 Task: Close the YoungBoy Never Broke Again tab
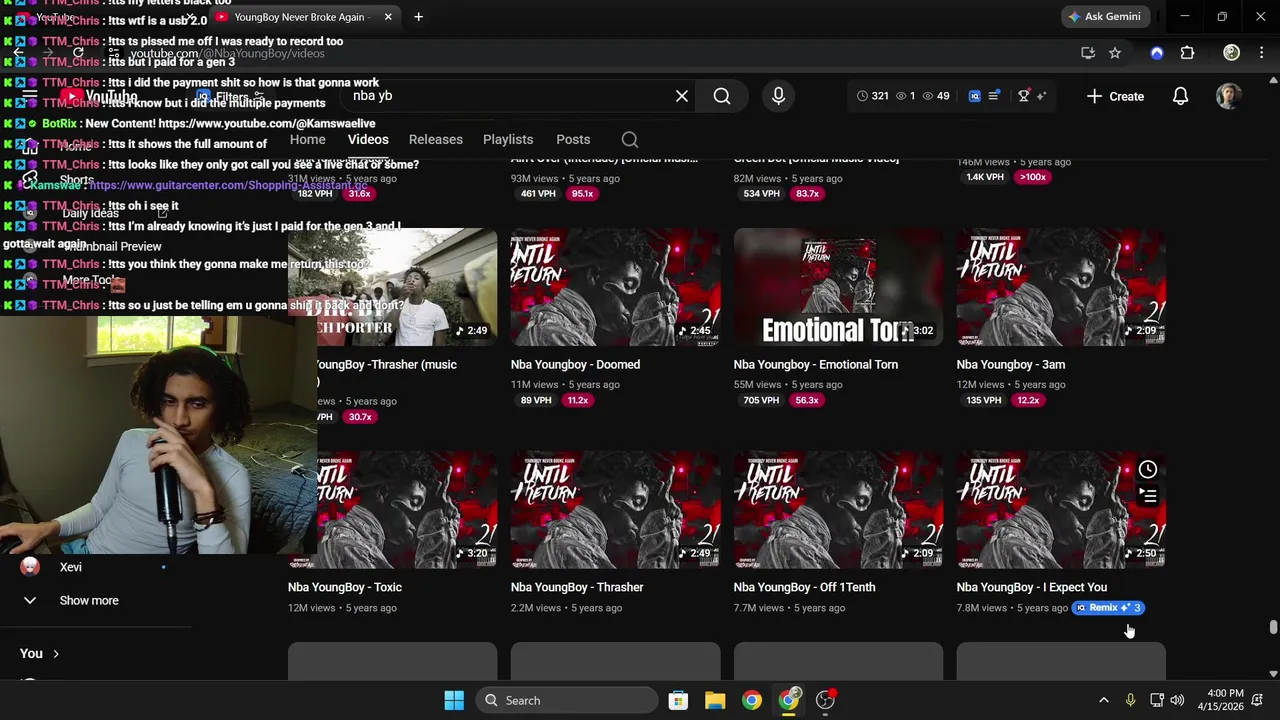pyautogui.click(x=388, y=17)
